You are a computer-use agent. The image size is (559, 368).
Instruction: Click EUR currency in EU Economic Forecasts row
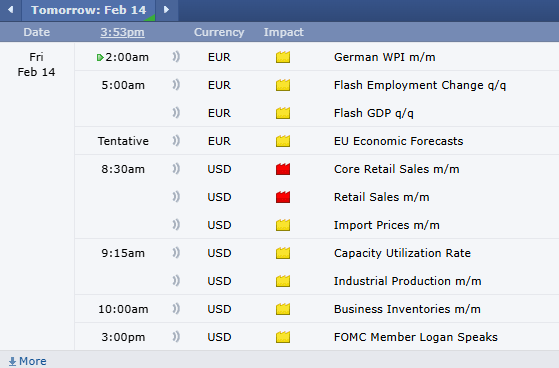[x=219, y=141]
